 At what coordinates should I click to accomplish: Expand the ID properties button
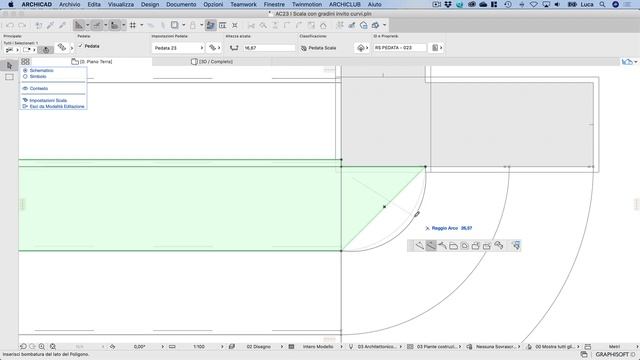point(437,48)
